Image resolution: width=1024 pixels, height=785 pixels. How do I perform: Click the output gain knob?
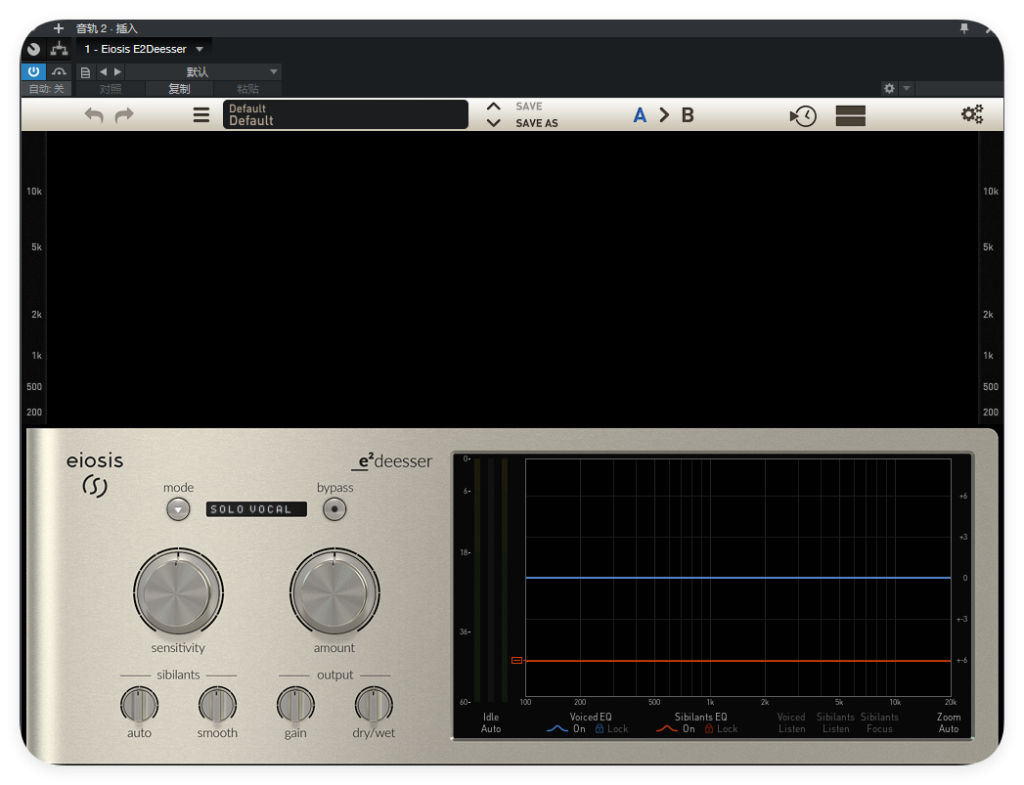(x=295, y=705)
